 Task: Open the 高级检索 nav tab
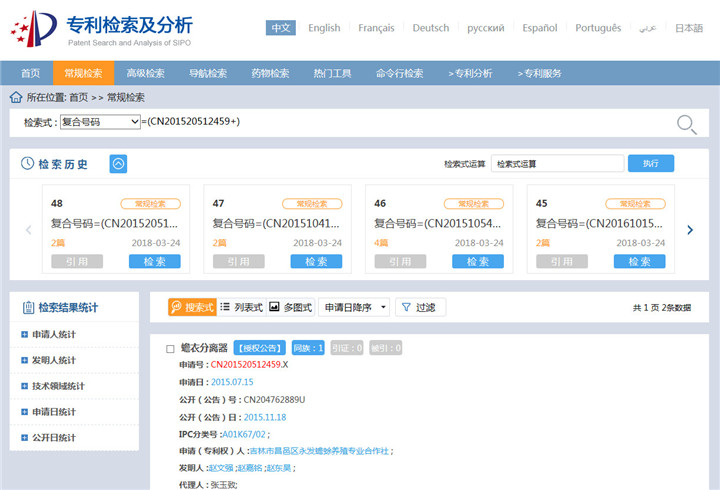(146, 73)
